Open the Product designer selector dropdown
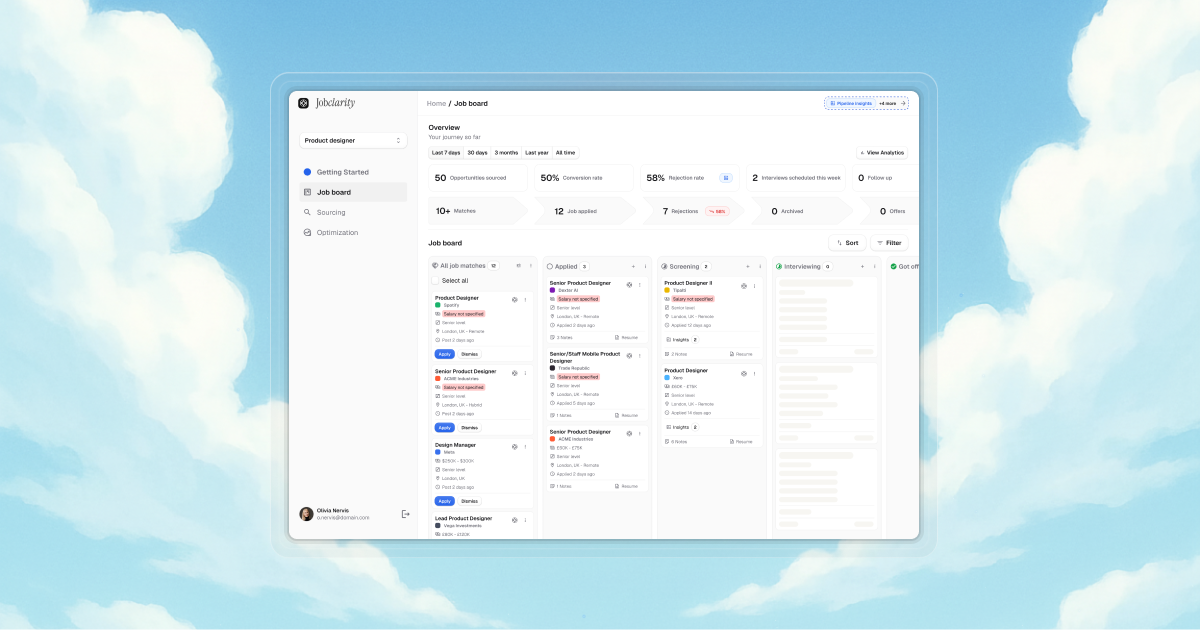1200x630 pixels. tap(353, 140)
